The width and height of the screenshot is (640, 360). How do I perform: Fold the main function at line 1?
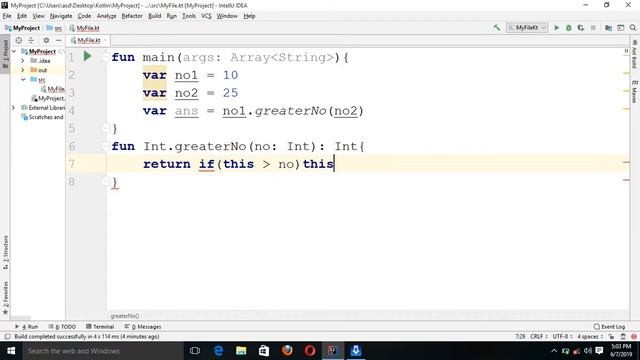point(105,58)
